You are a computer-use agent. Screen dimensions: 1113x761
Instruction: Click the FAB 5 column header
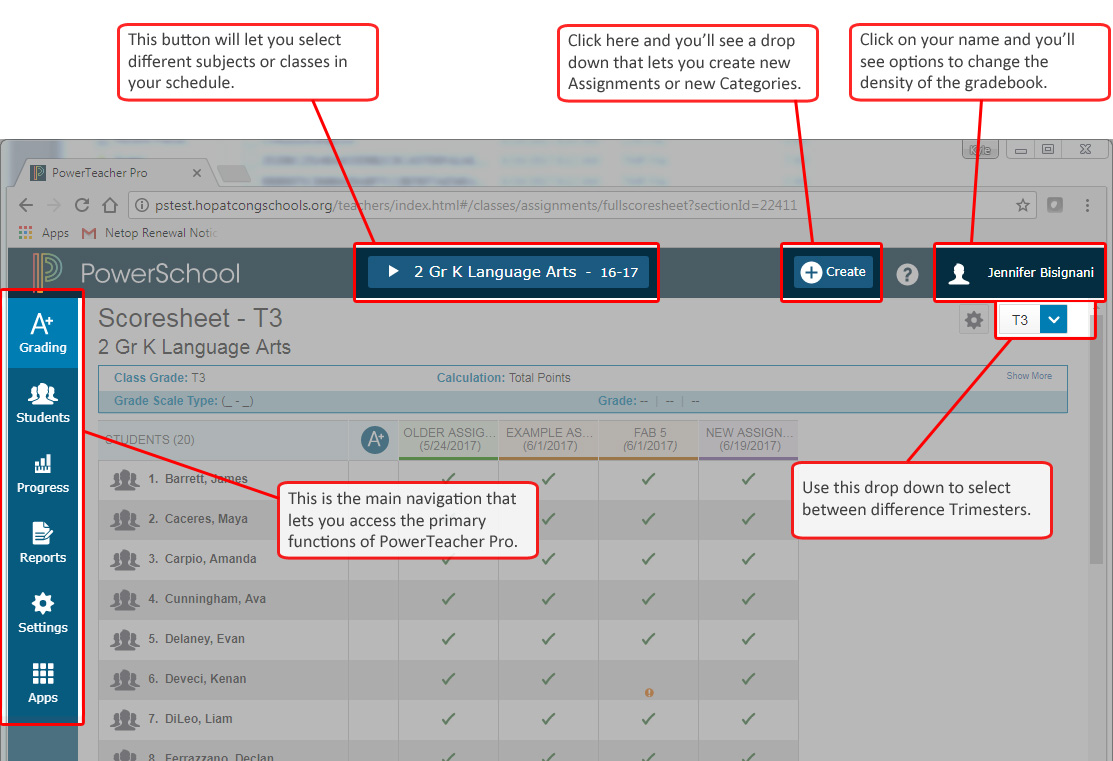(x=649, y=439)
